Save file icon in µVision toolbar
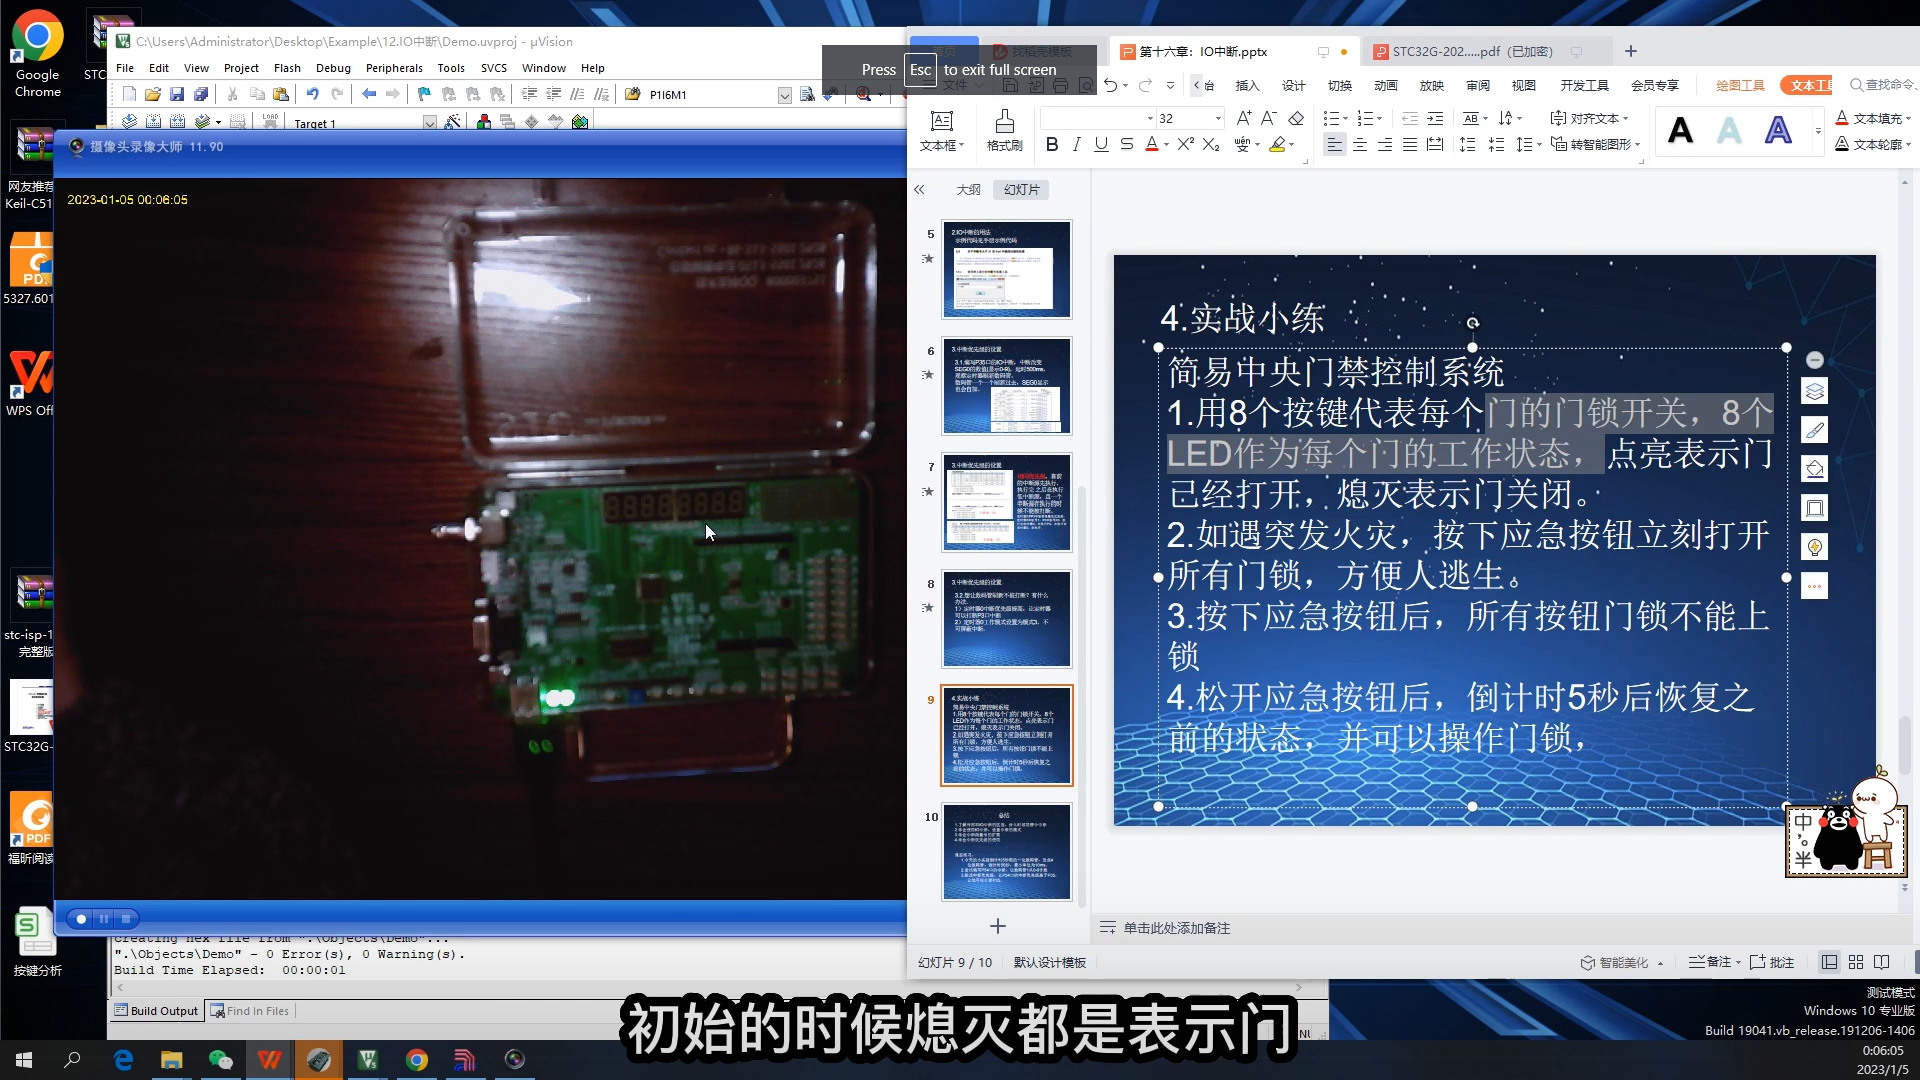Image resolution: width=1920 pixels, height=1080 pixels. (x=177, y=94)
